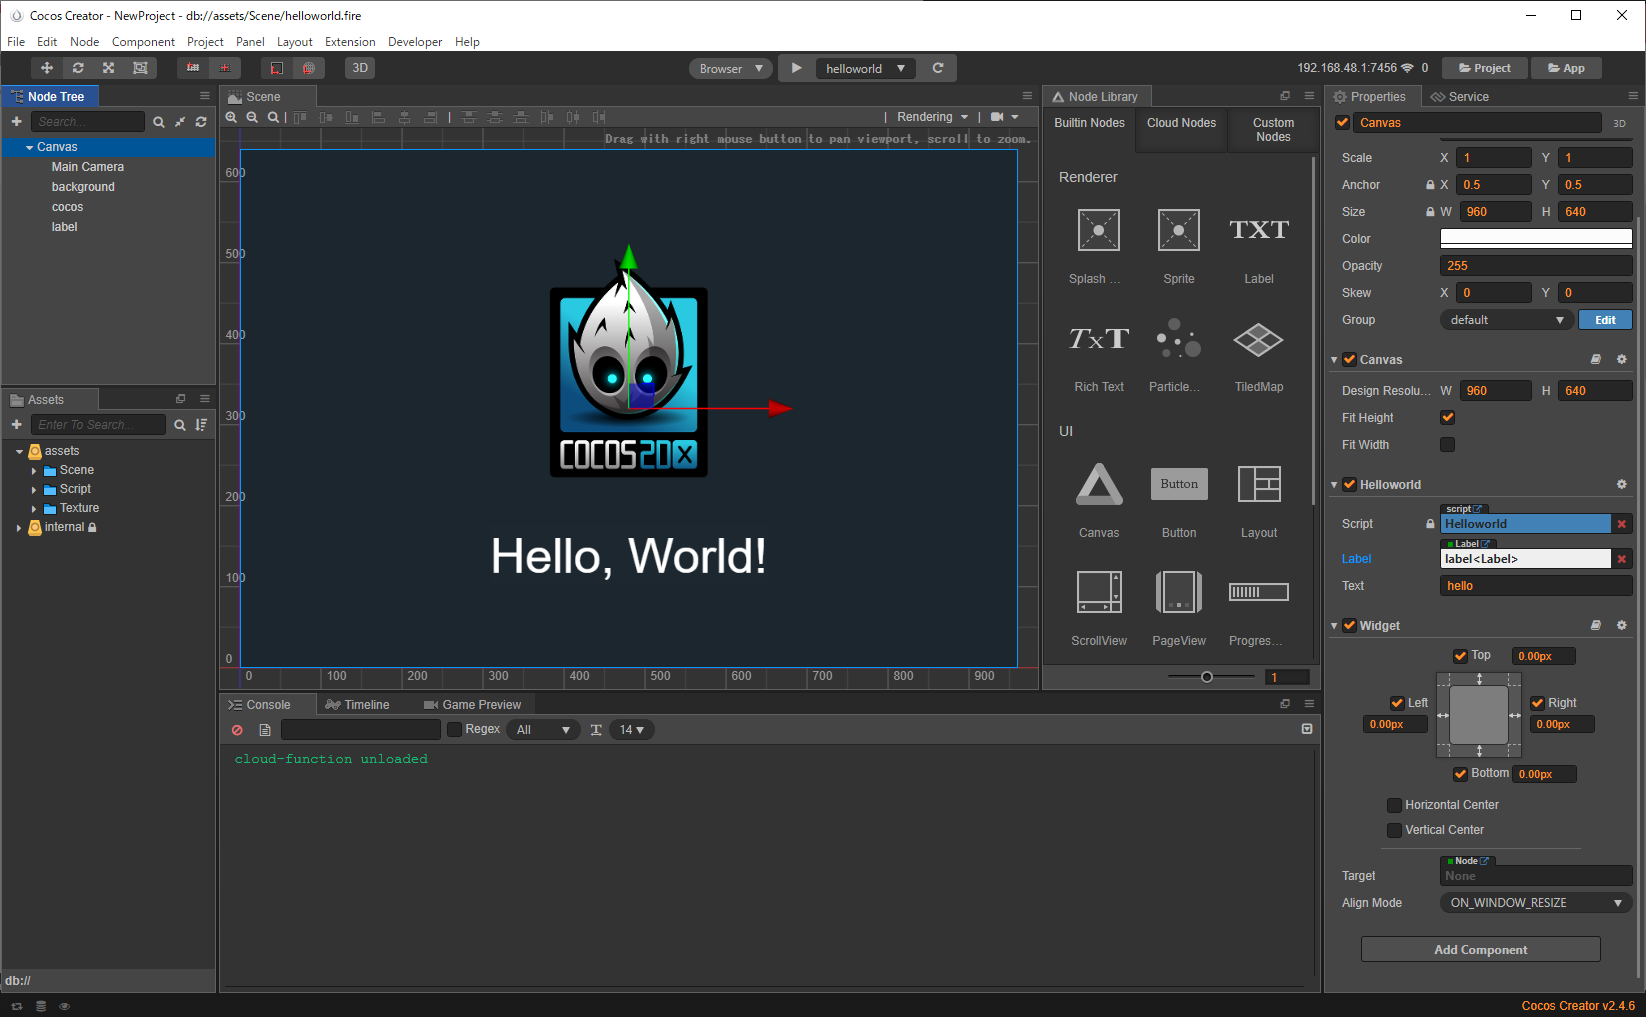The width and height of the screenshot is (1646, 1017).
Task: Disable the Top widget alignment
Action: [1460, 655]
